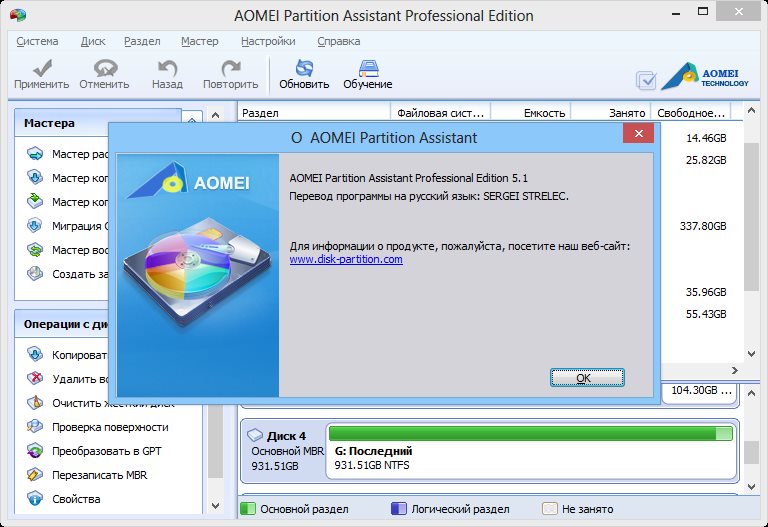This screenshot has height=527, width=768.
Task: Select Проверка поверхности operation
Action: 110,427
